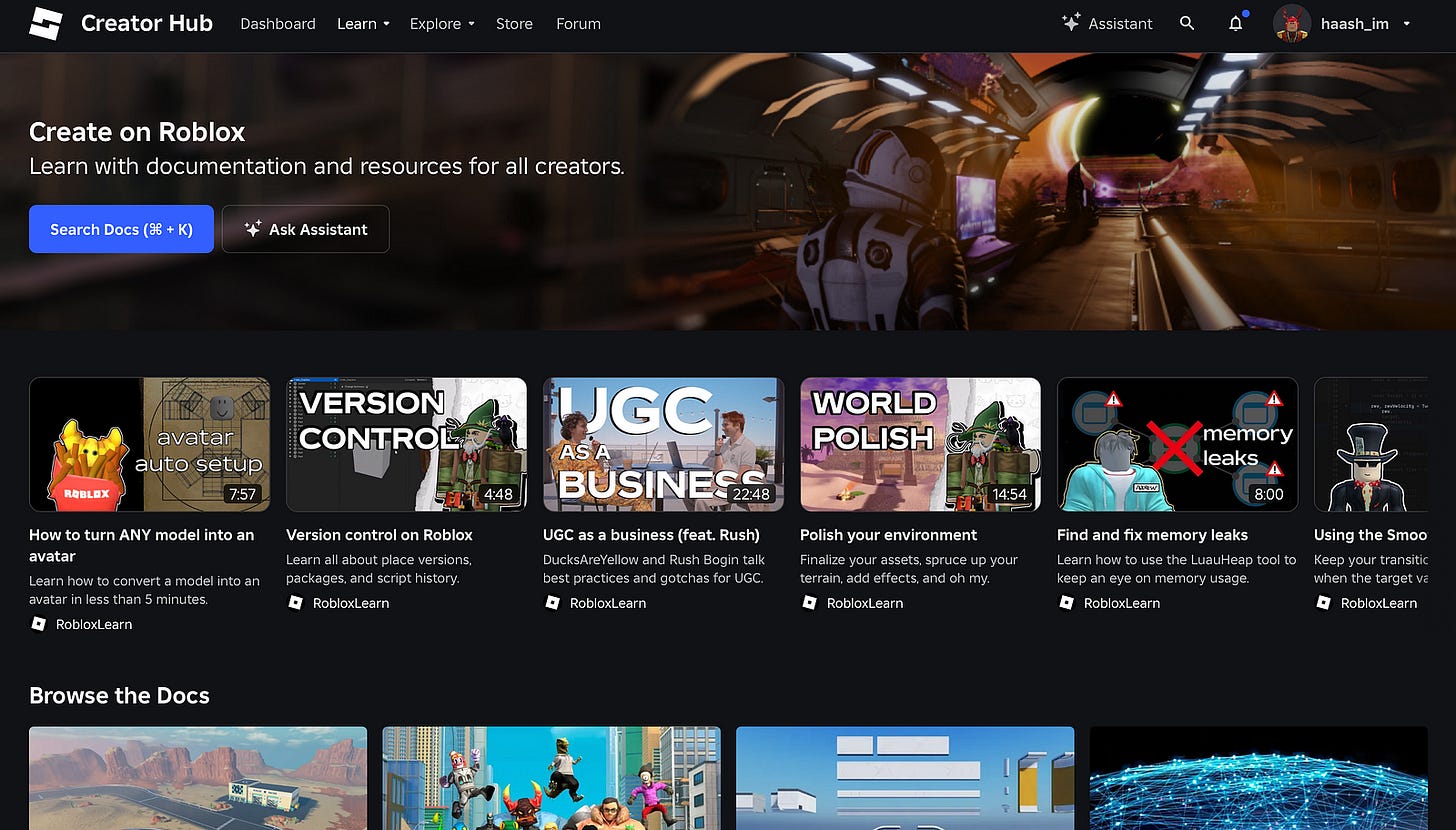Click the Roblox logo in top-left corner
Image resolution: width=1456 pixels, height=830 pixels.
(x=45, y=24)
